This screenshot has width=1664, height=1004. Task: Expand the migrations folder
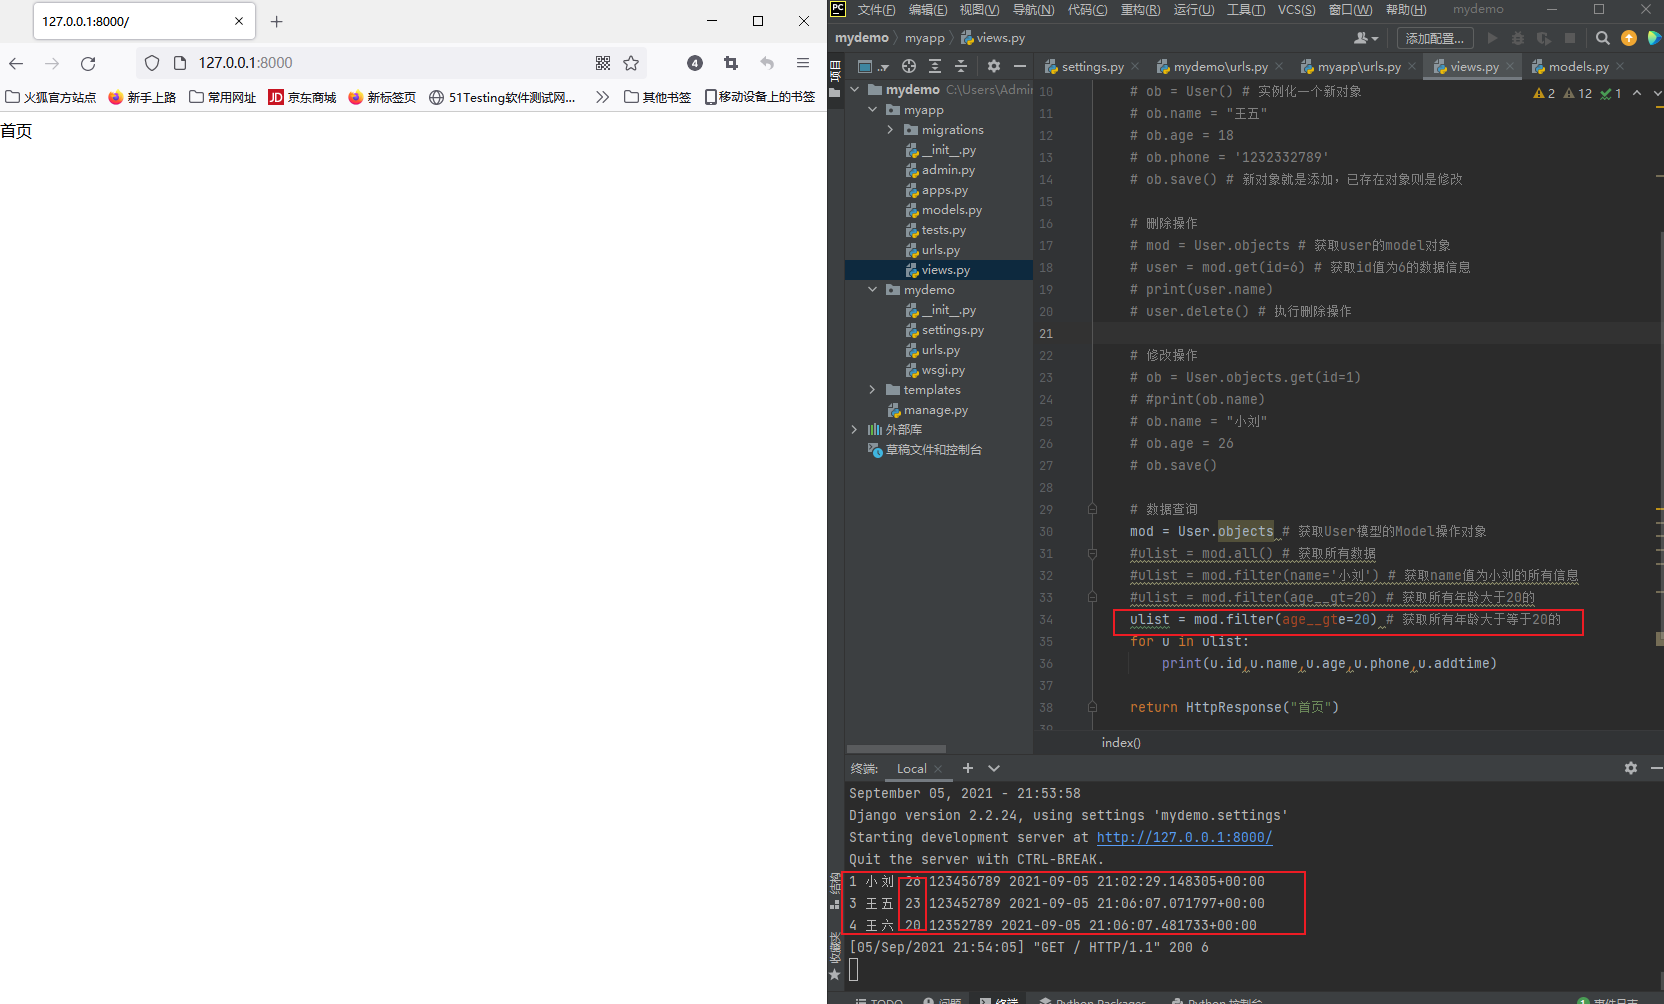pyautogui.click(x=891, y=130)
